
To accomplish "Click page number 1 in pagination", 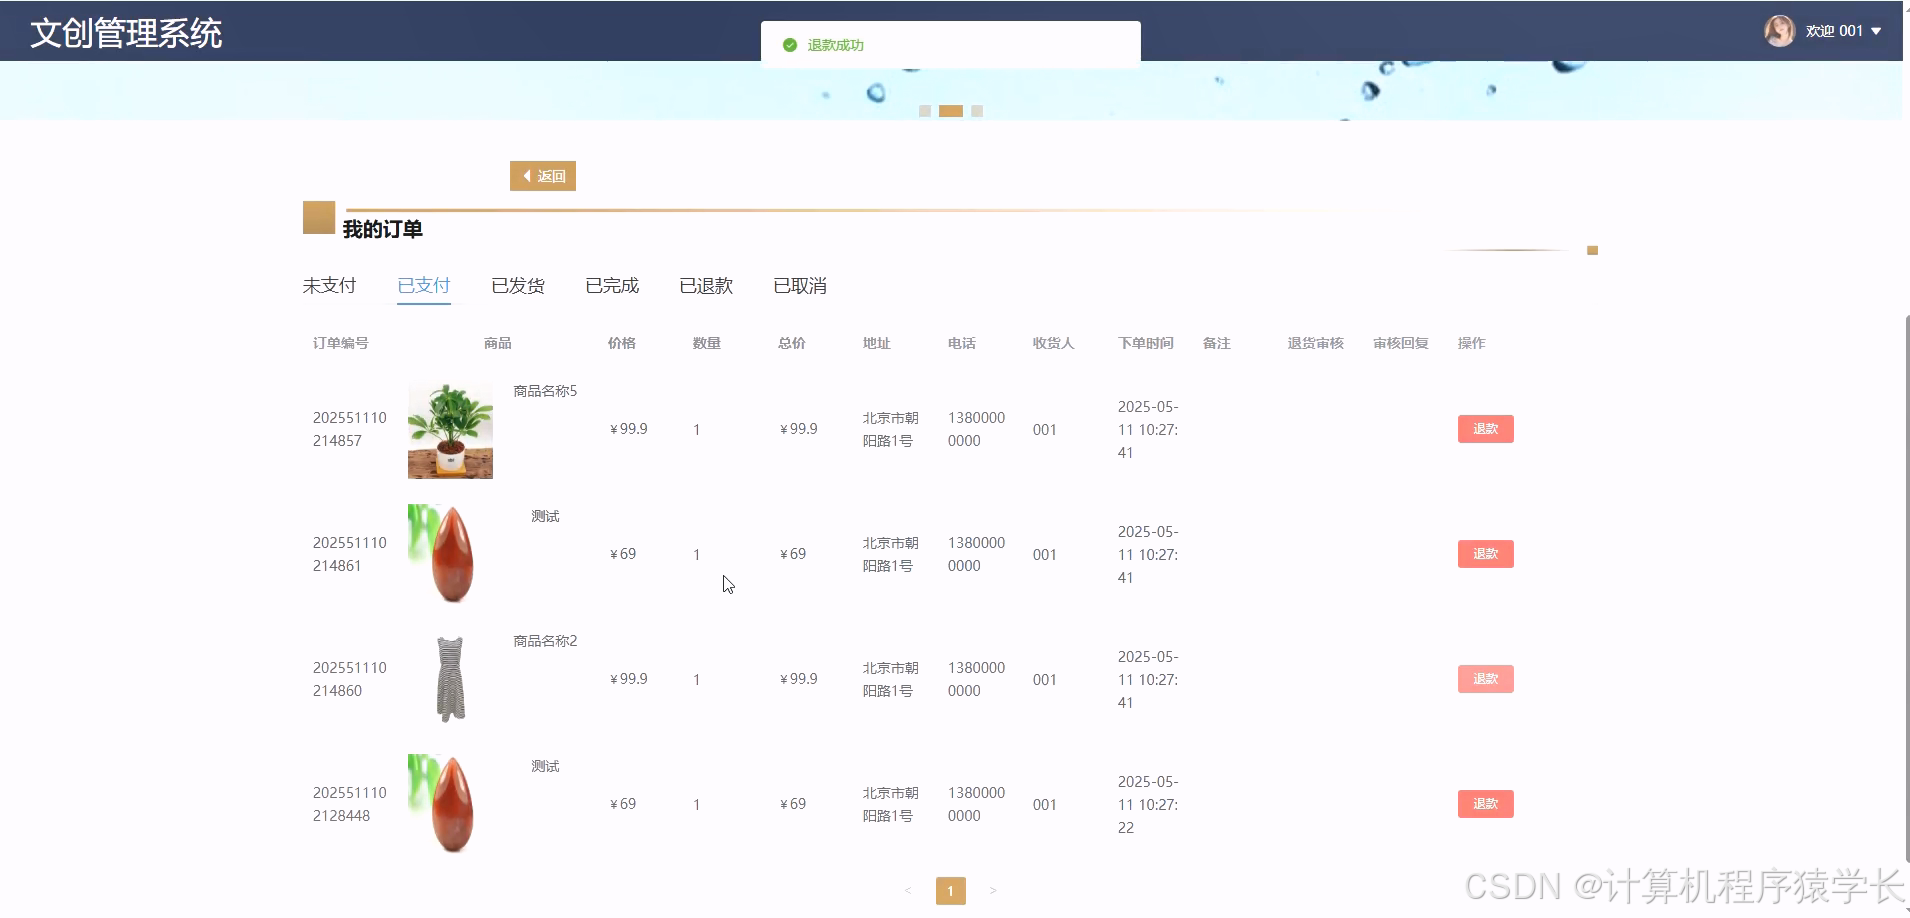I will 950,891.
